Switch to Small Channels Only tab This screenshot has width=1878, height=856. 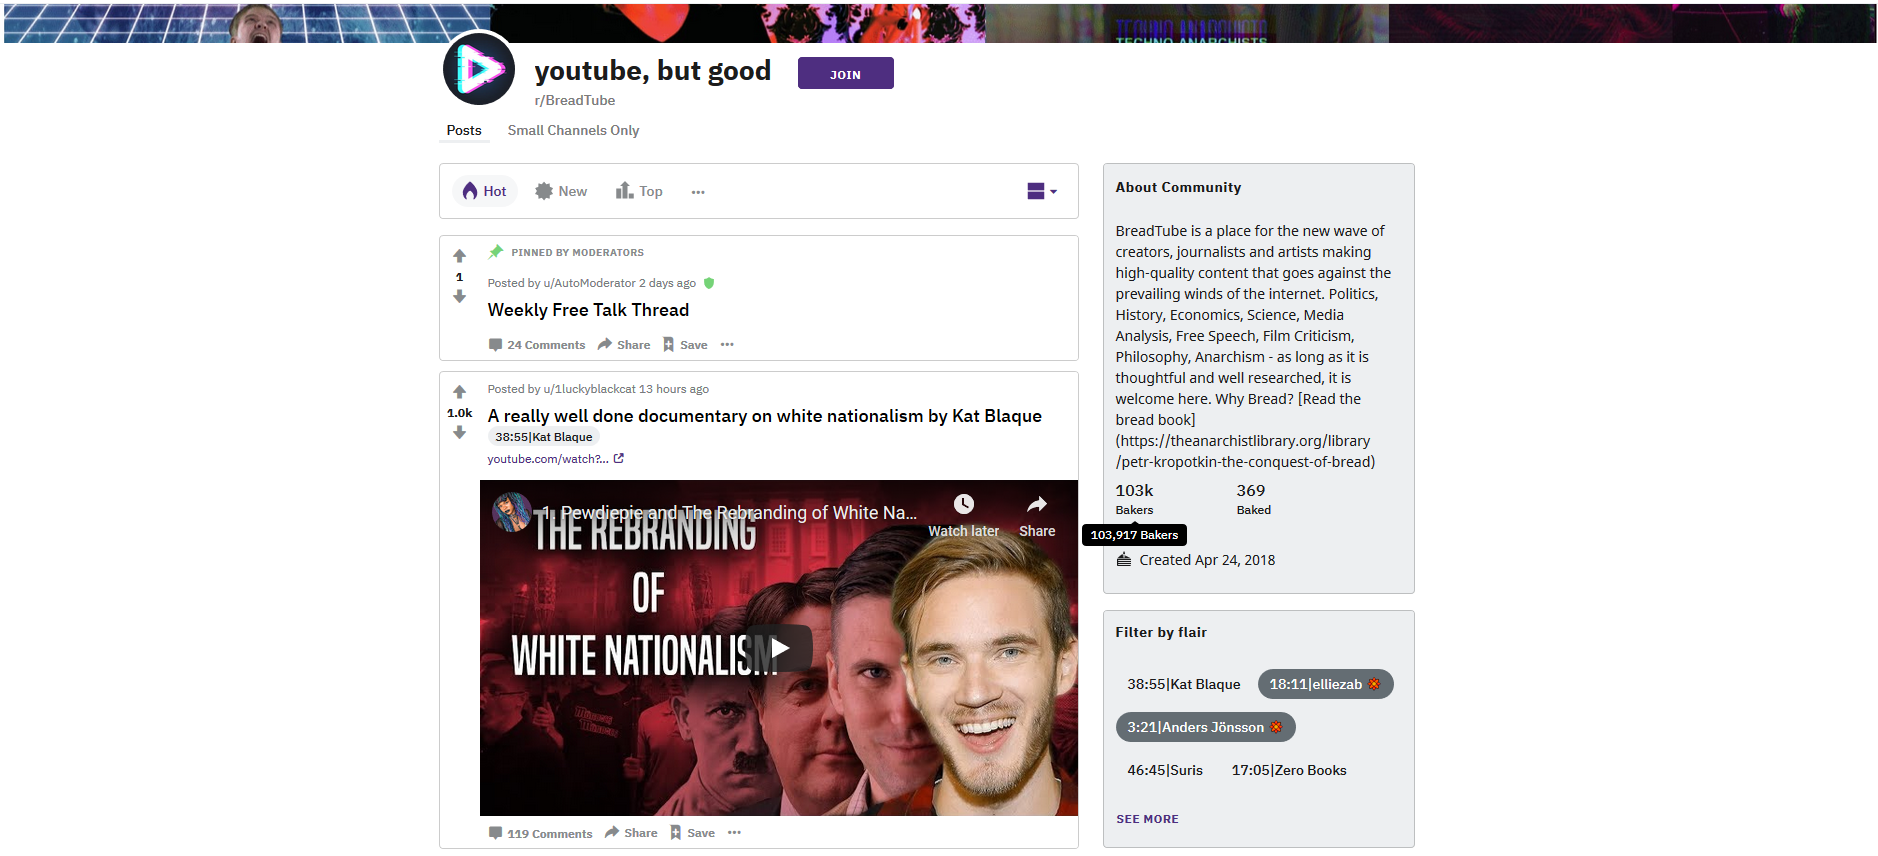coord(573,130)
